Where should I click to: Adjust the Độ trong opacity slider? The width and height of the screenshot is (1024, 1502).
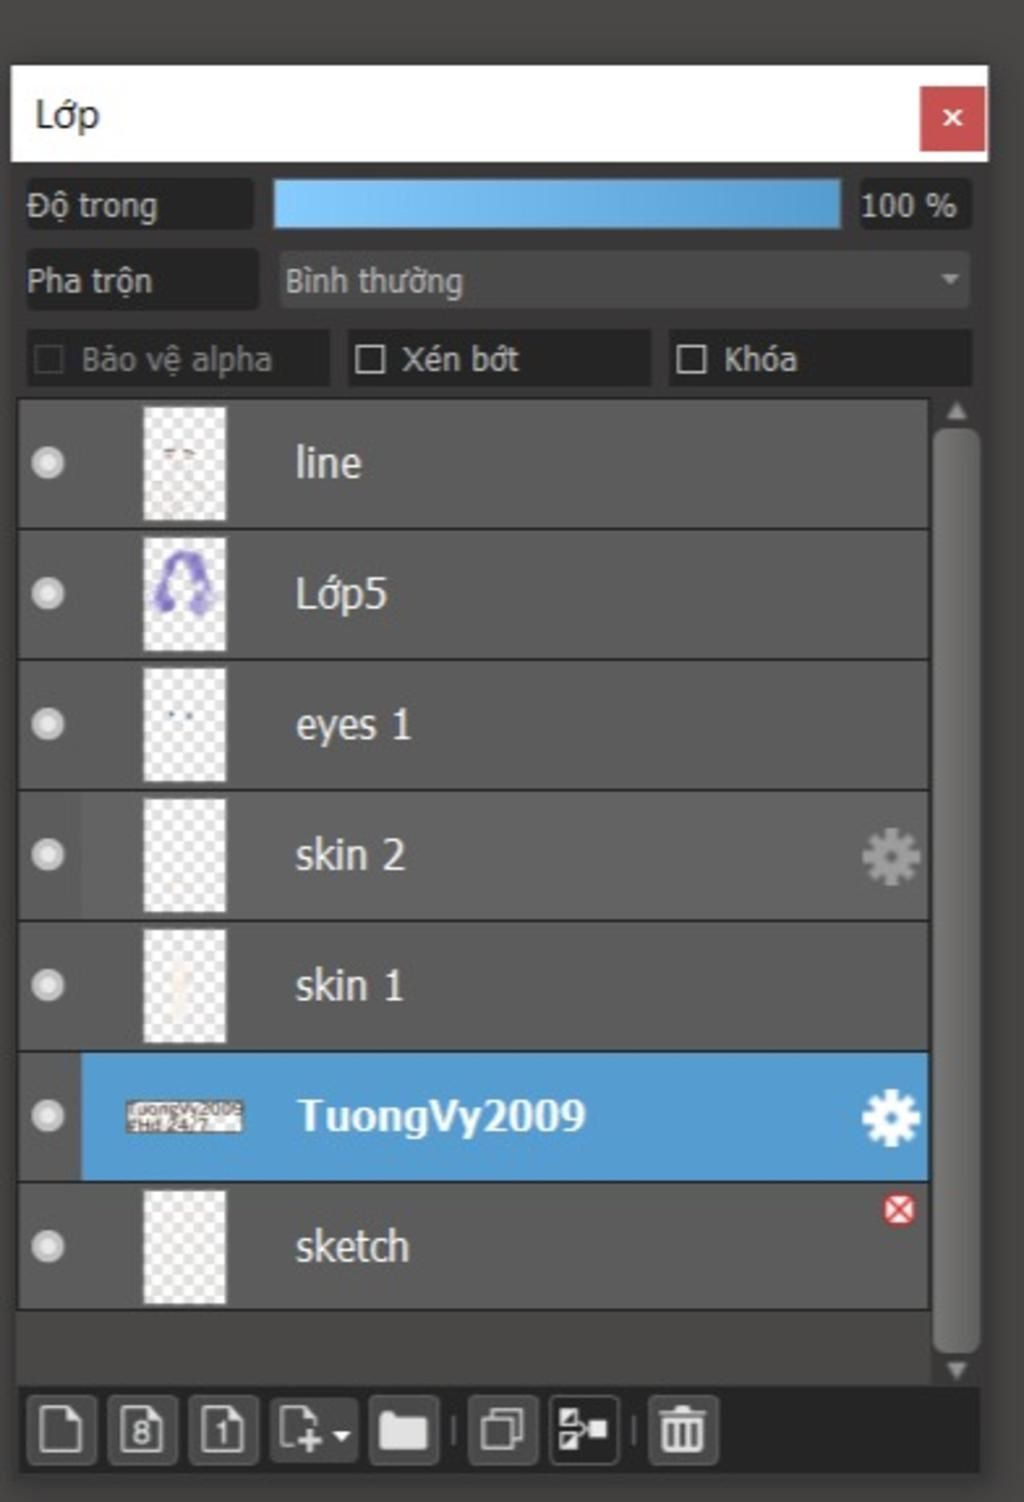(557, 205)
